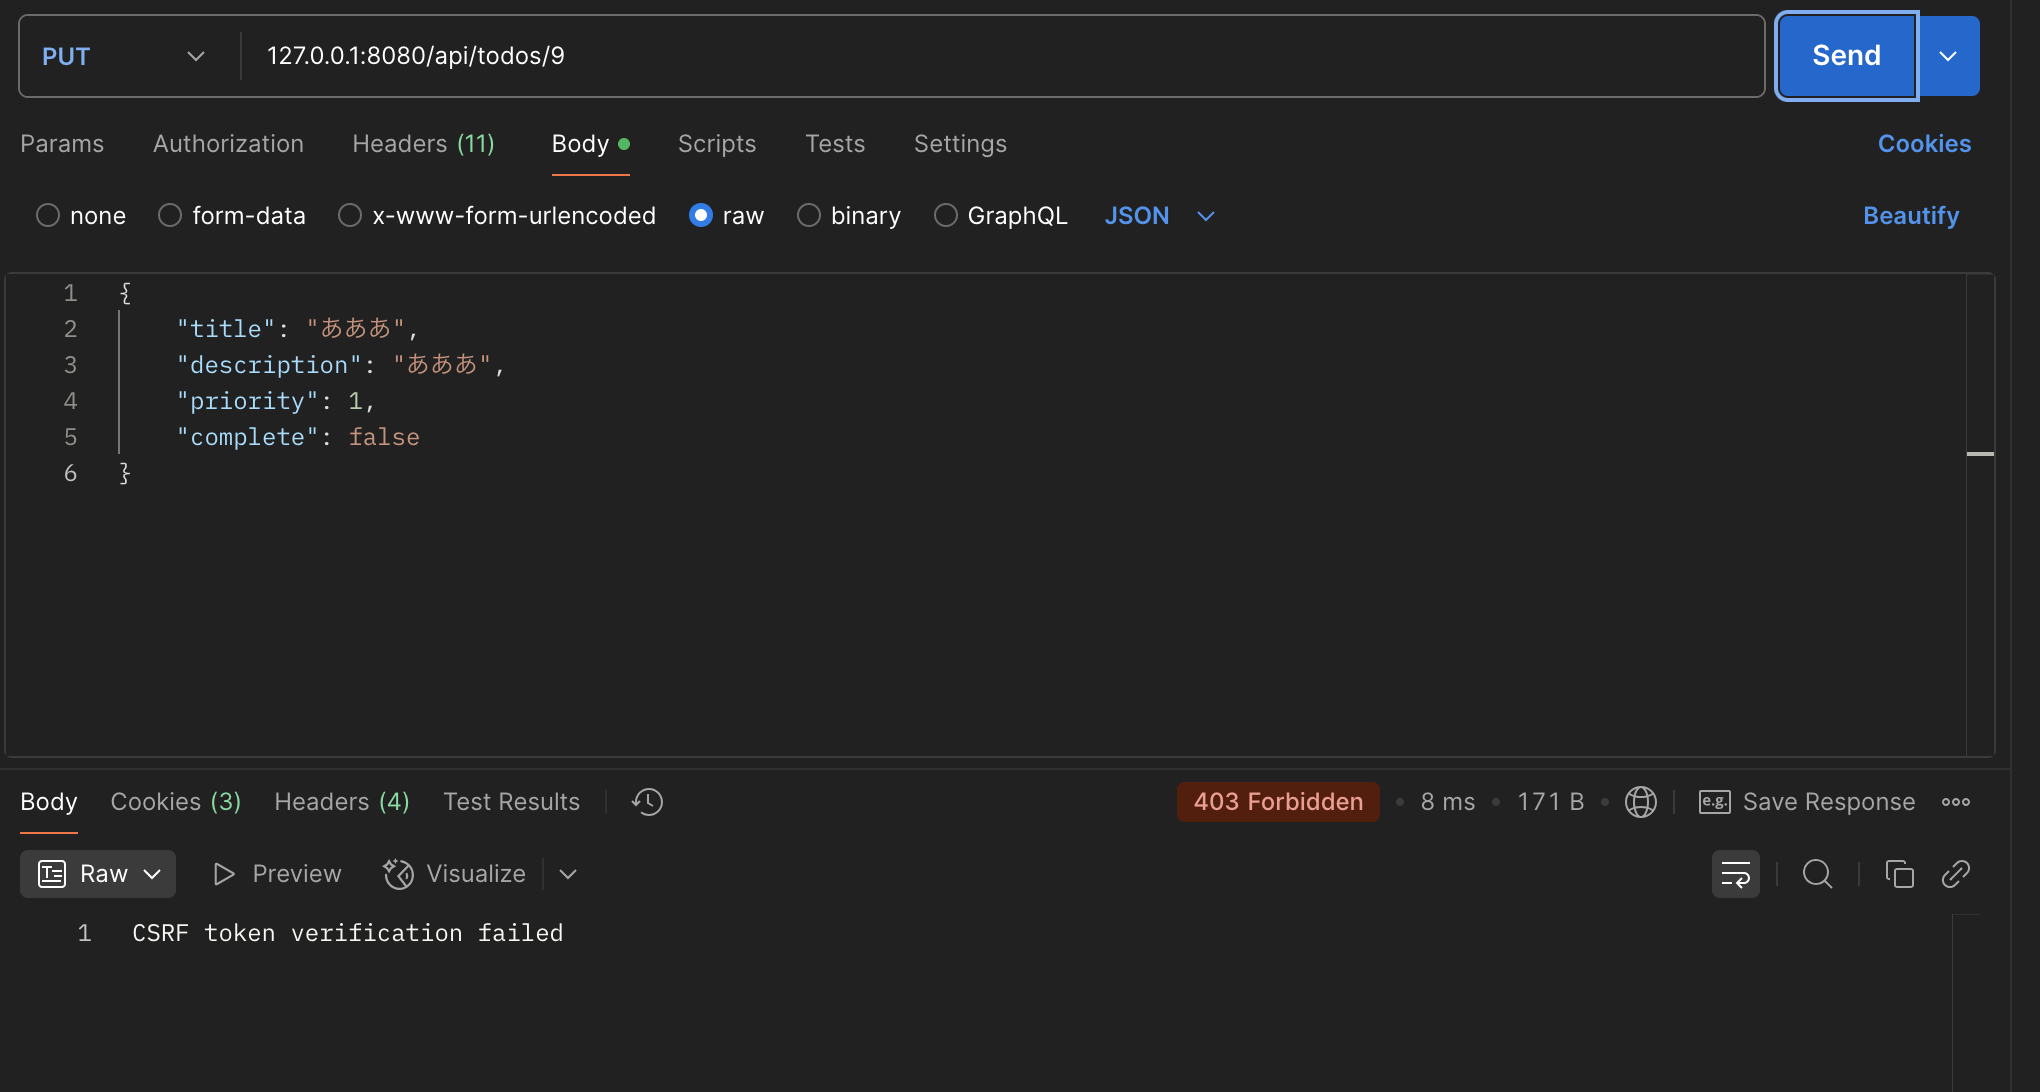Open the three-dots response options menu
The height and width of the screenshot is (1092, 2040).
coord(1955,802)
